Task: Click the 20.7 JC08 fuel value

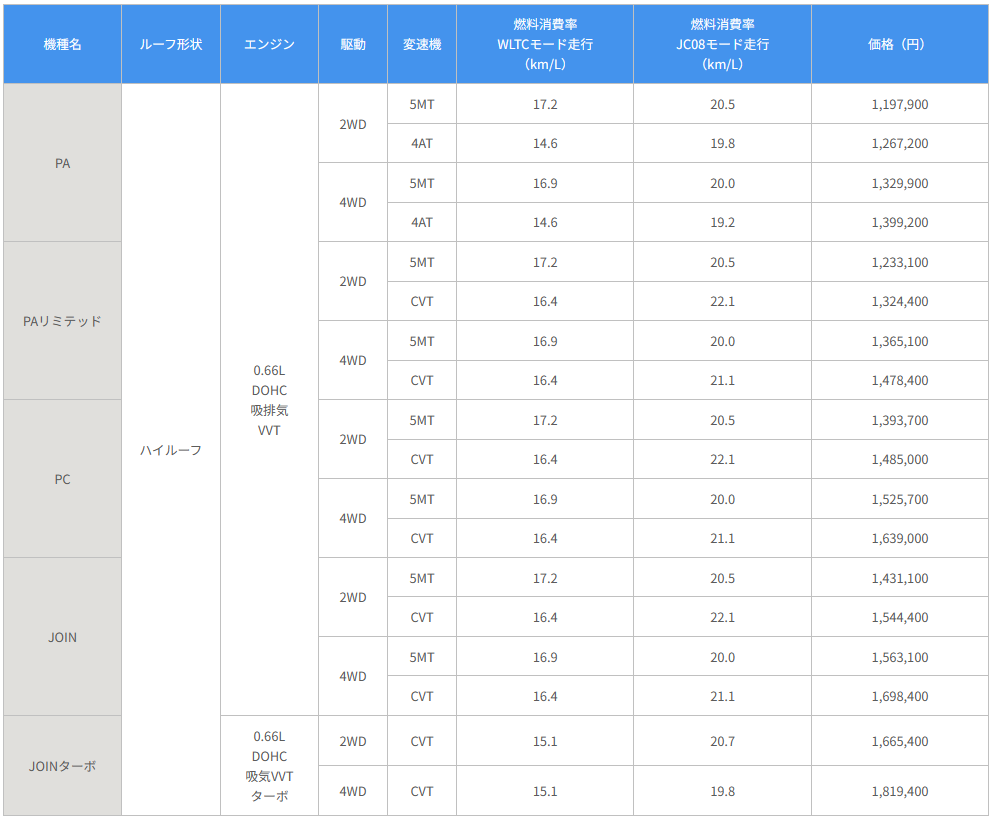Action: 722,742
